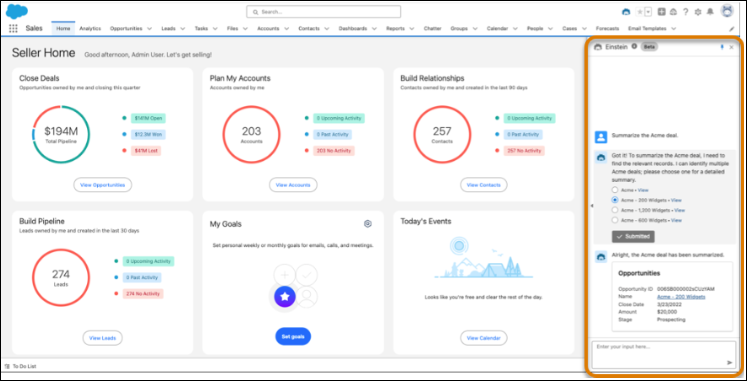The width and height of the screenshot is (747, 381).
Task: Click the View Contacts button
Action: pos(484,185)
